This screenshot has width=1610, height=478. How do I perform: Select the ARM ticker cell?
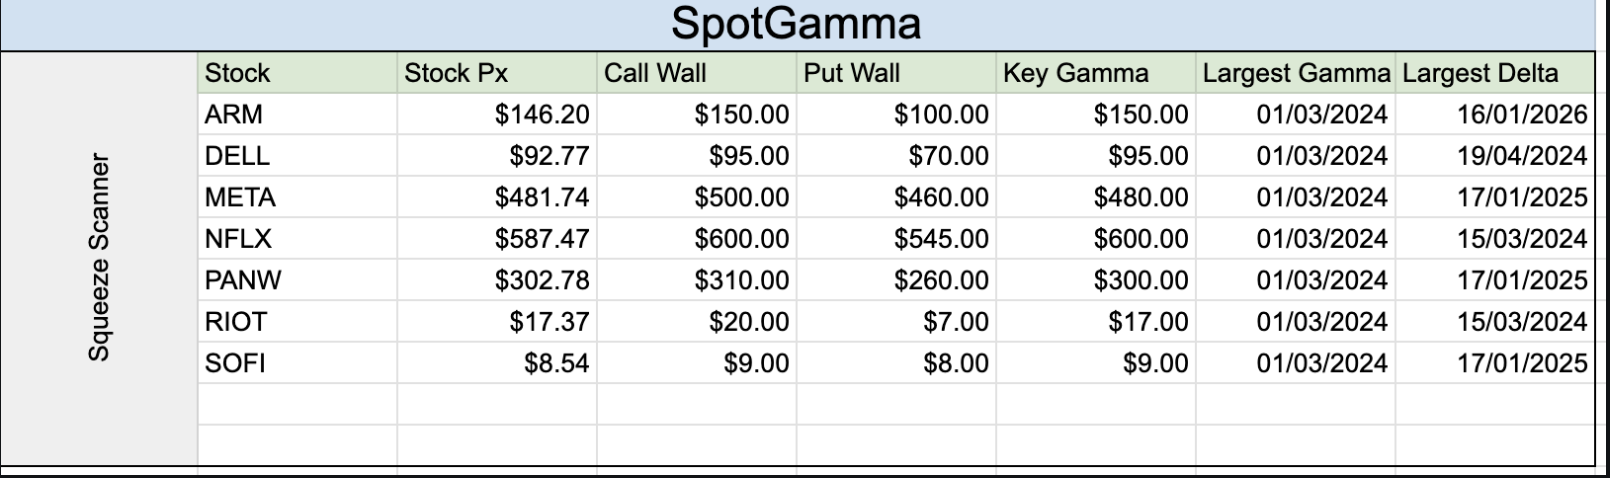[296, 115]
